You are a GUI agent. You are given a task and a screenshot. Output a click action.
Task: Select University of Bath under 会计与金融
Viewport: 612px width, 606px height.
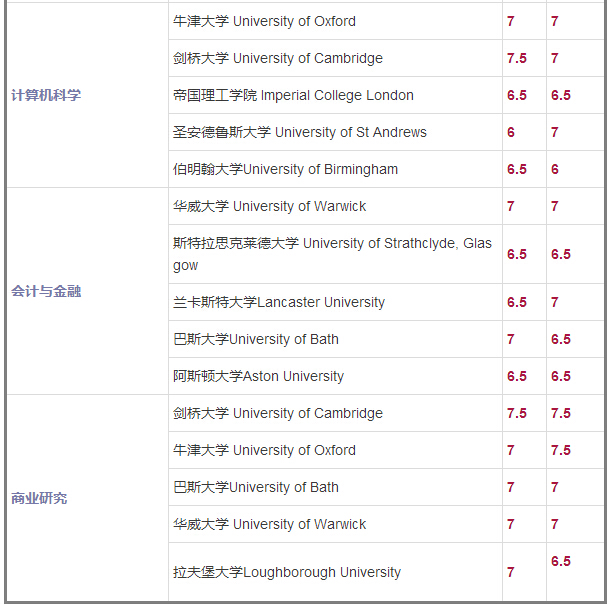click(256, 339)
